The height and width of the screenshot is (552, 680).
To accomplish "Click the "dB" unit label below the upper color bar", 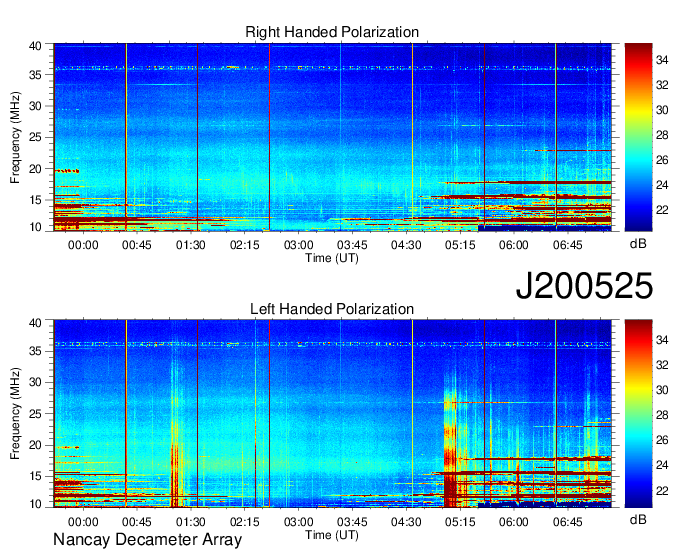I will pos(638,244).
